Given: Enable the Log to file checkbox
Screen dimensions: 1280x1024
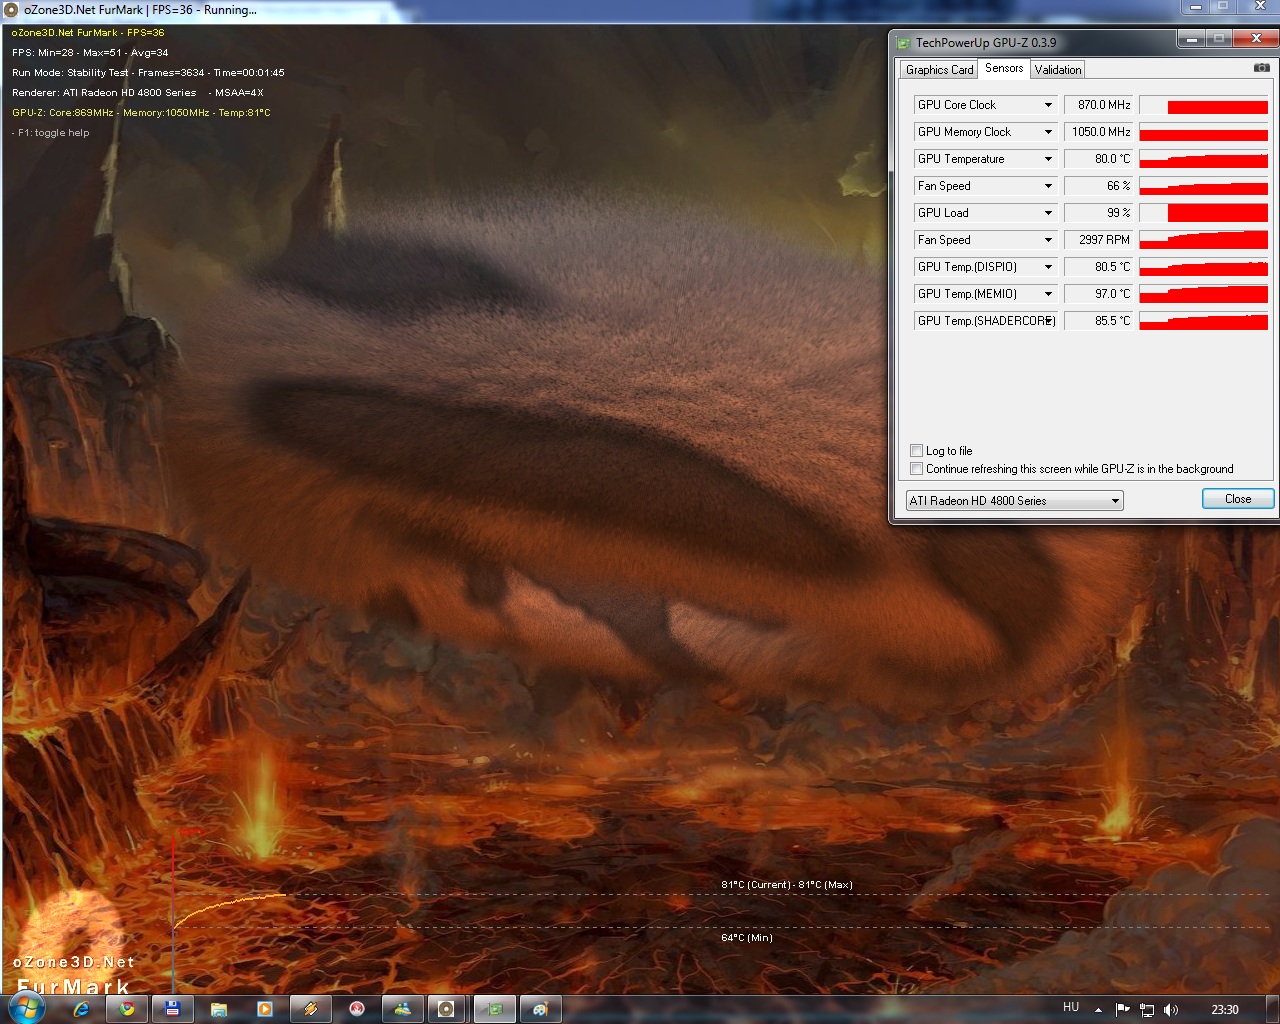Looking at the screenshot, I should pyautogui.click(x=916, y=451).
